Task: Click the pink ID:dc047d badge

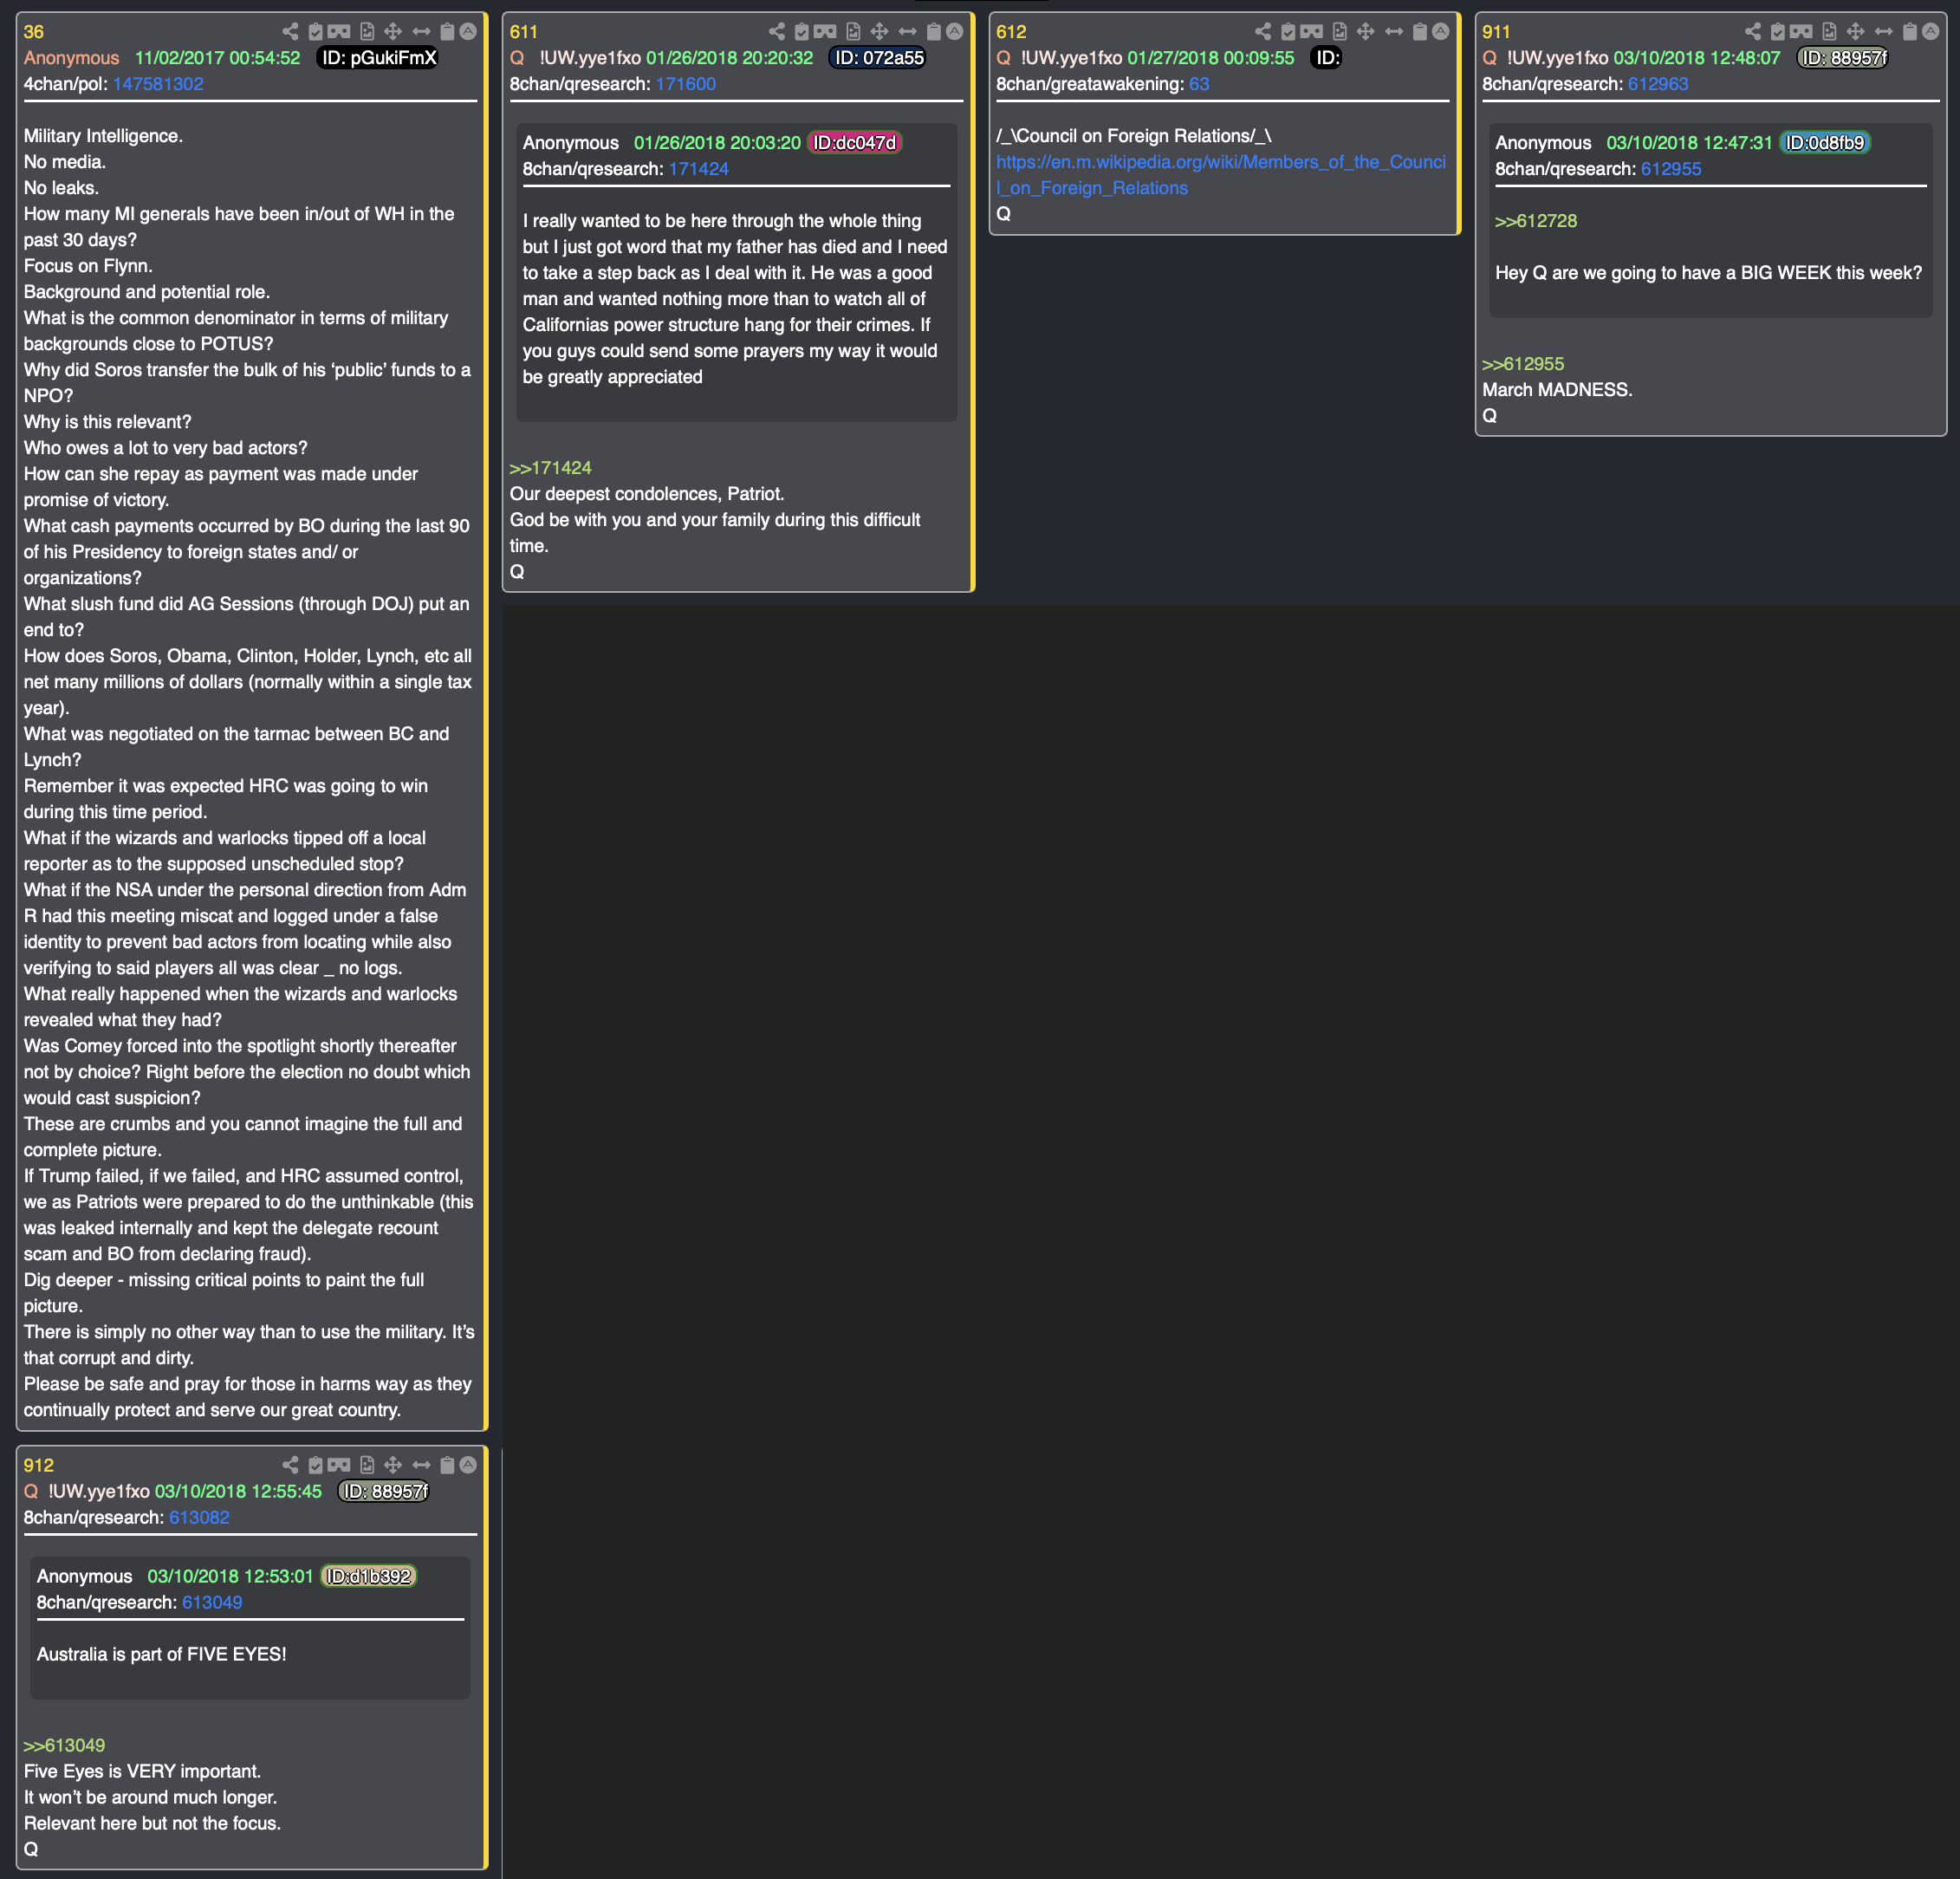Action: [855, 143]
